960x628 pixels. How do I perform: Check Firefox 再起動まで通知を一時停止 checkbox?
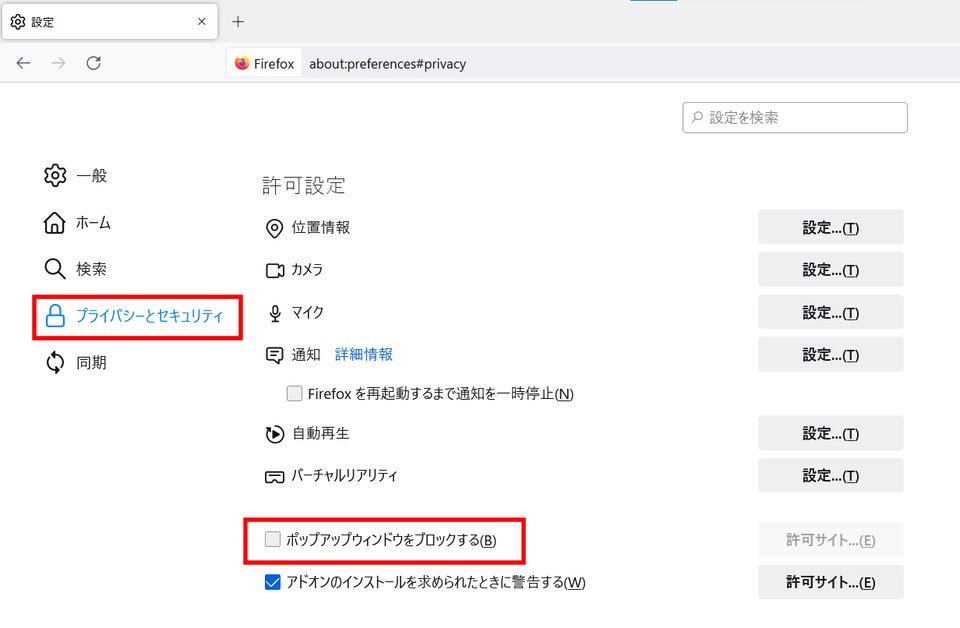click(x=294, y=393)
